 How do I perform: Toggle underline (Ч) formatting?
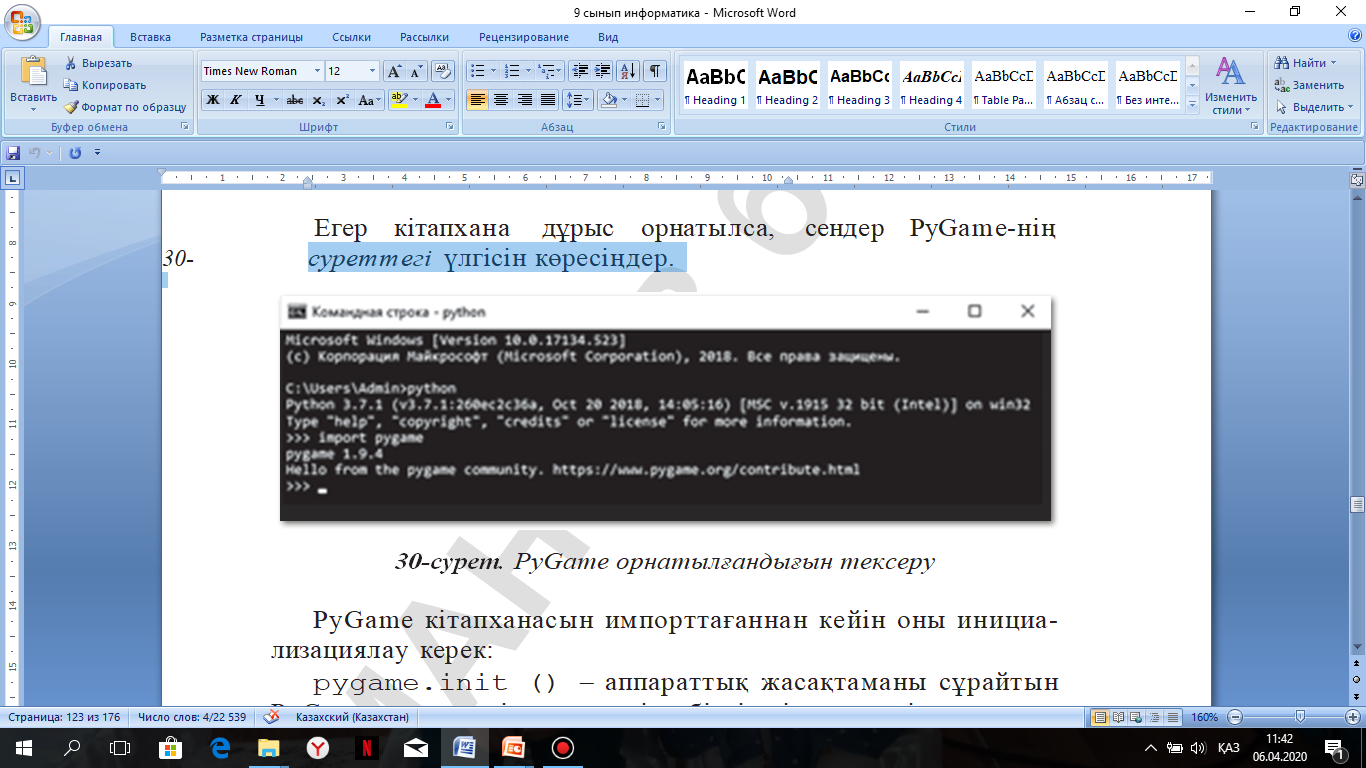(259, 100)
